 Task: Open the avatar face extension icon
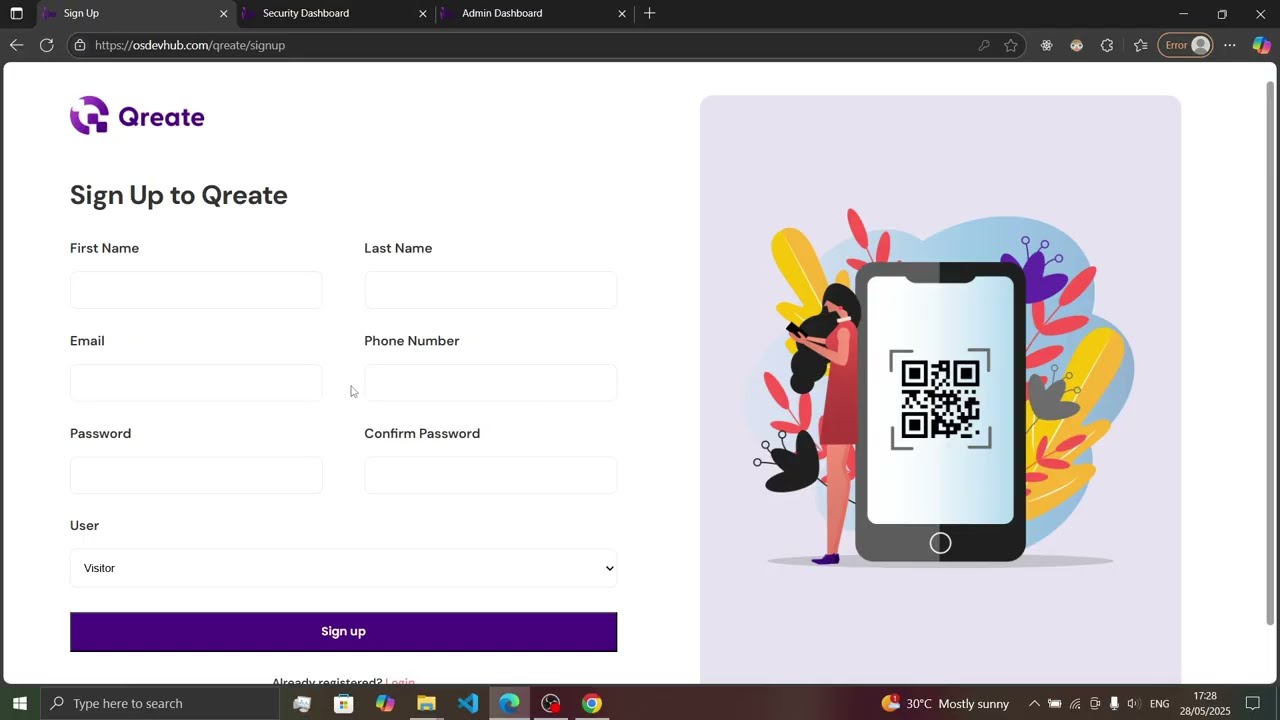click(x=1077, y=45)
